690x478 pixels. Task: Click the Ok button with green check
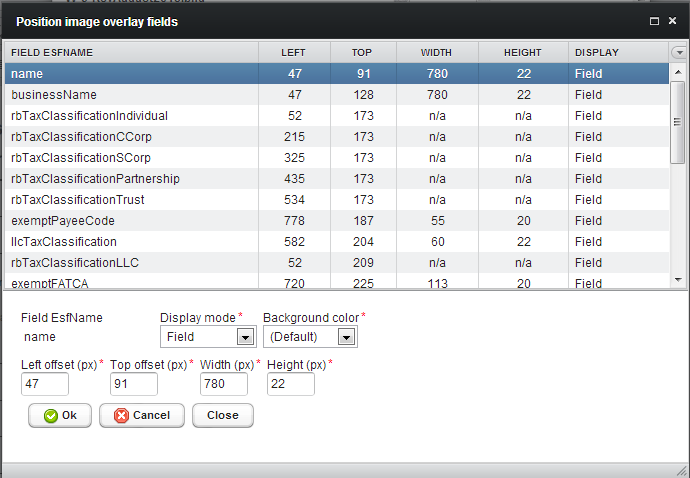pyautogui.click(x=60, y=416)
